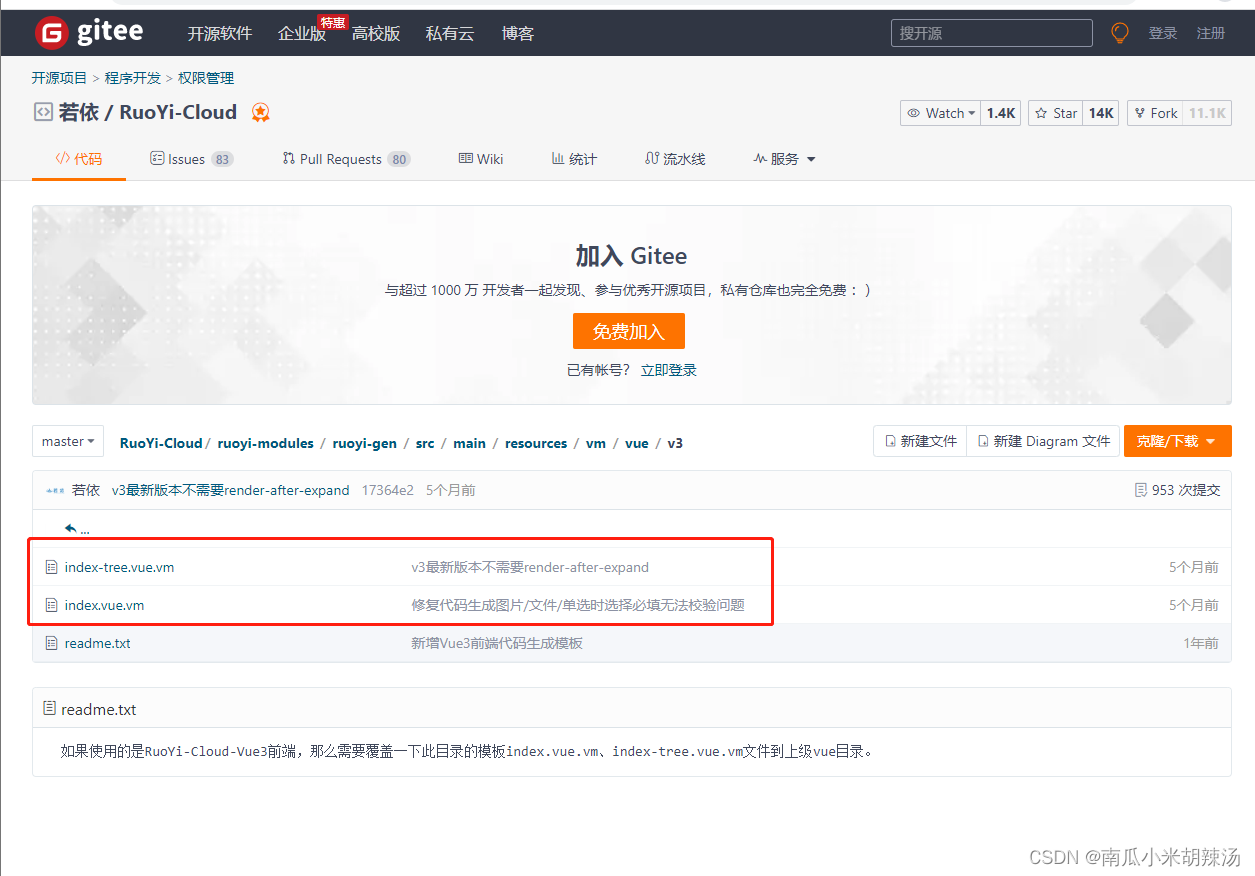The image size is (1255, 876).
Task: Click the Gitee logo
Action: pyautogui.click(x=89, y=33)
